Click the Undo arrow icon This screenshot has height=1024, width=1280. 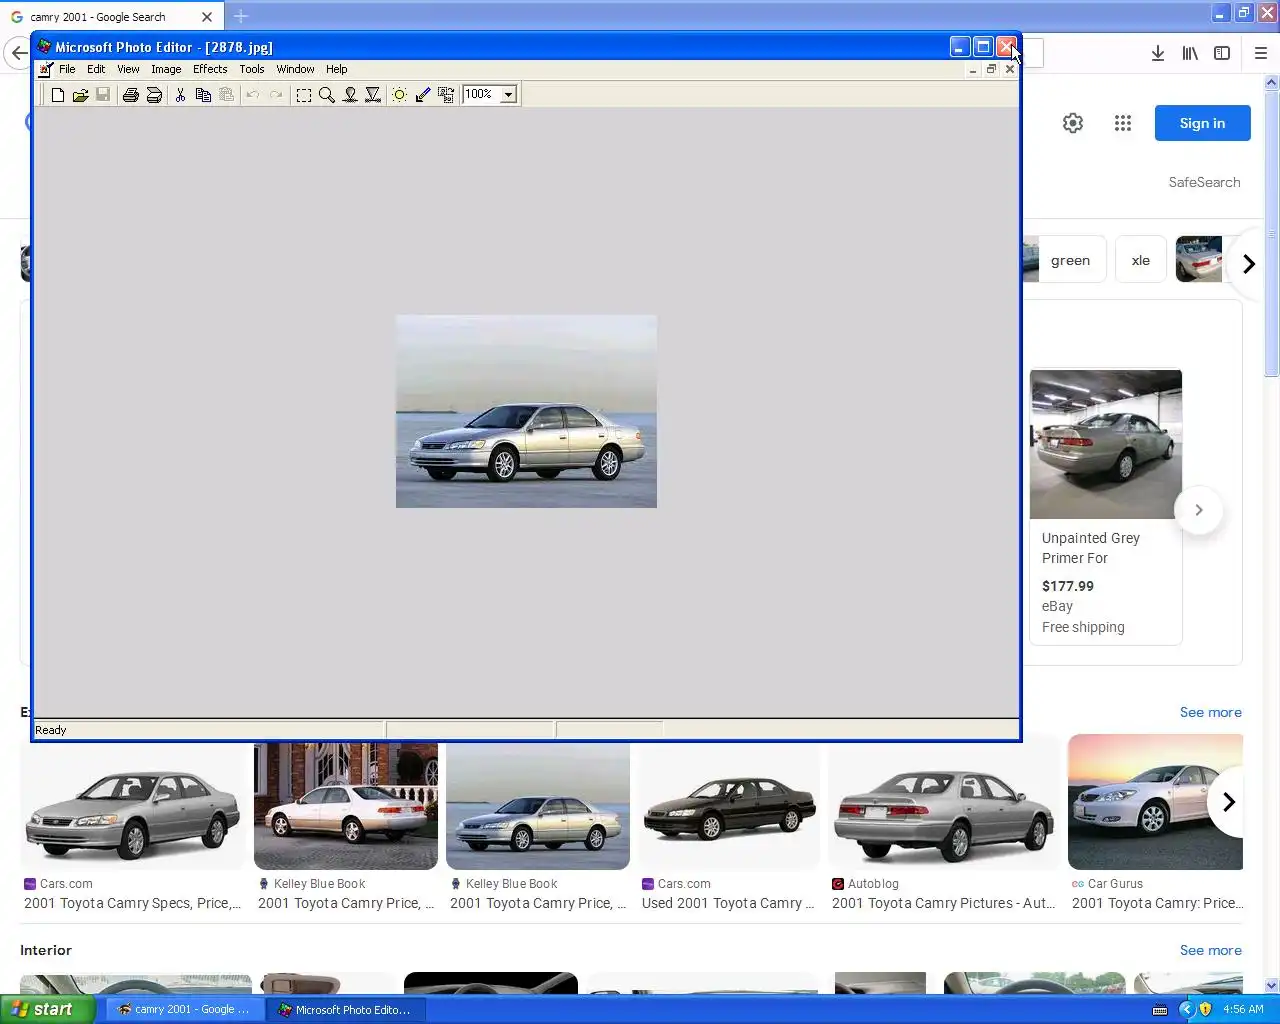click(253, 95)
